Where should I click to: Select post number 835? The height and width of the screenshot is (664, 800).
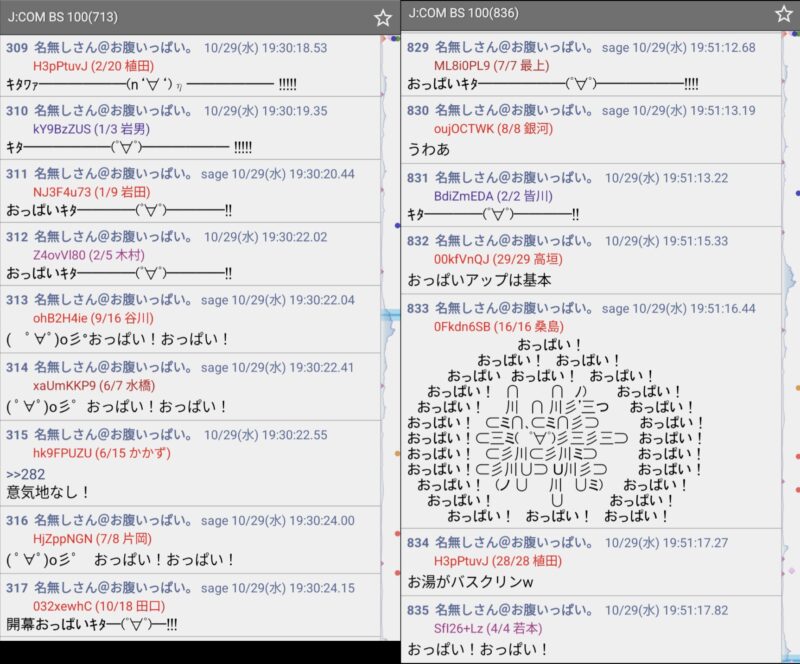418,610
